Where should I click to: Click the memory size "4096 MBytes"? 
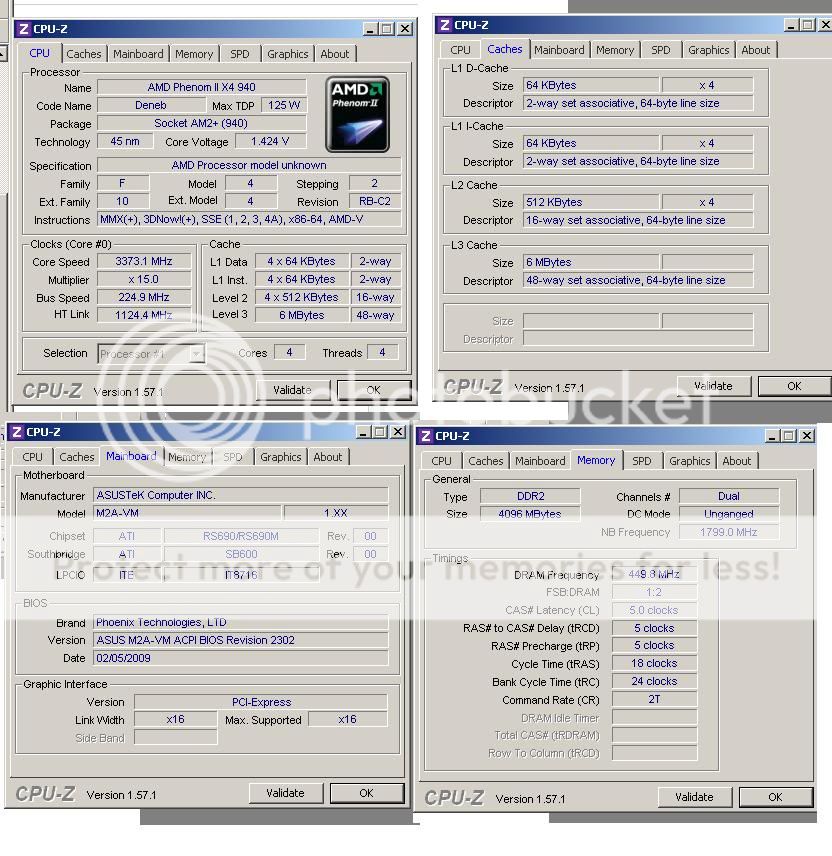(x=530, y=514)
